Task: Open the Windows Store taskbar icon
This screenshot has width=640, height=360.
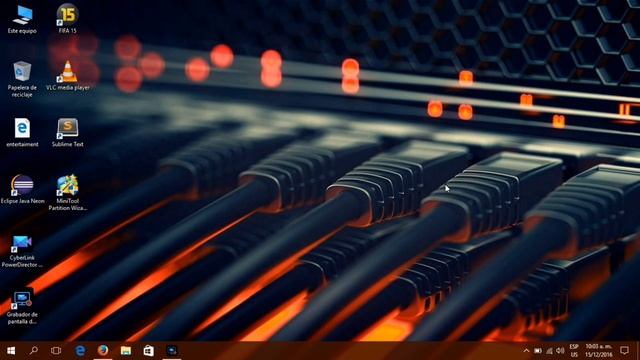Action: click(x=149, y=351)
